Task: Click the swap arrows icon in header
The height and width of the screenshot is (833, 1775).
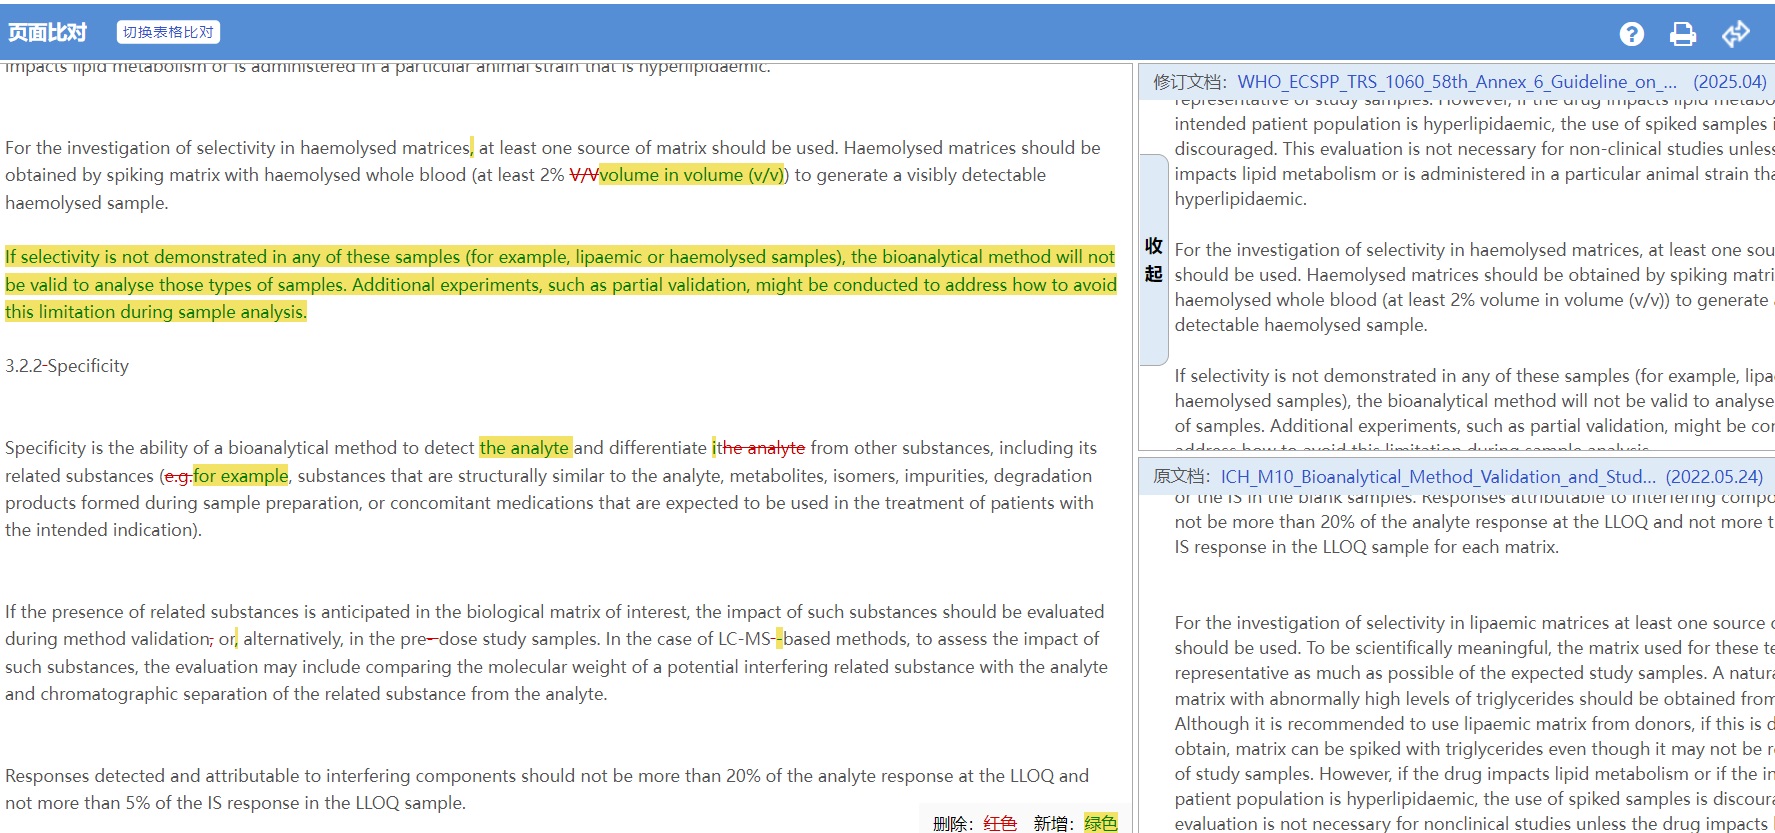Action: (1736, 34)
